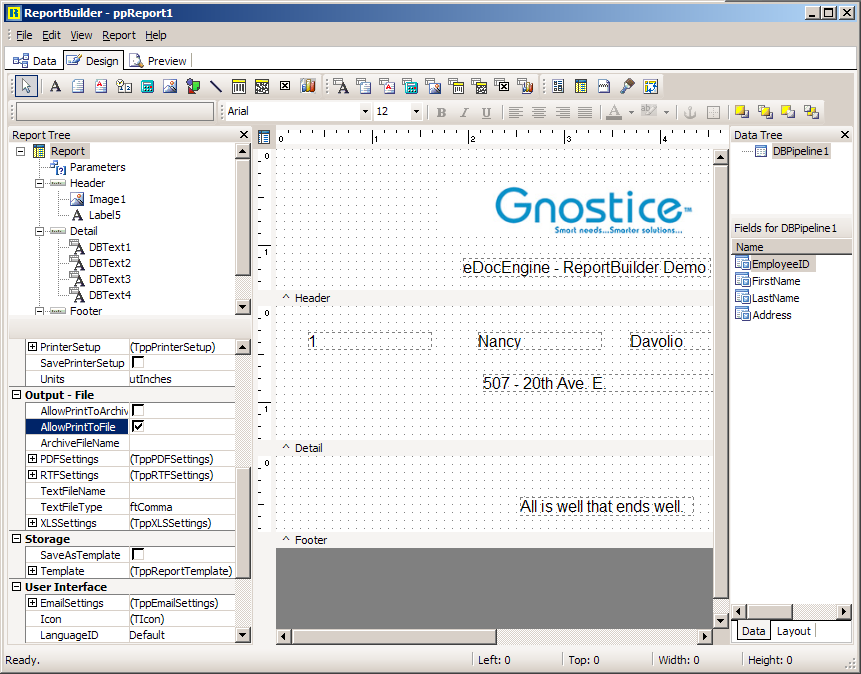Viewport: 861px width, 674px height.
Task: Pick the Memo component tool
Action: click(x=79, y=86)
